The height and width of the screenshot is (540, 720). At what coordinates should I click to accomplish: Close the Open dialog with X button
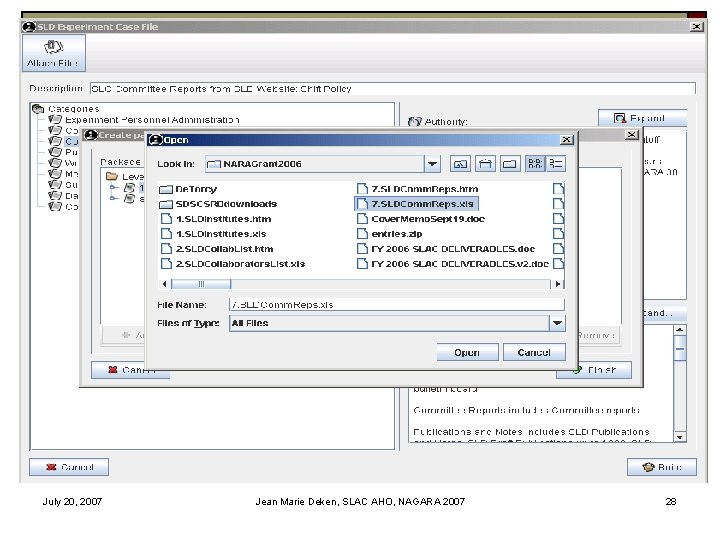567,140
